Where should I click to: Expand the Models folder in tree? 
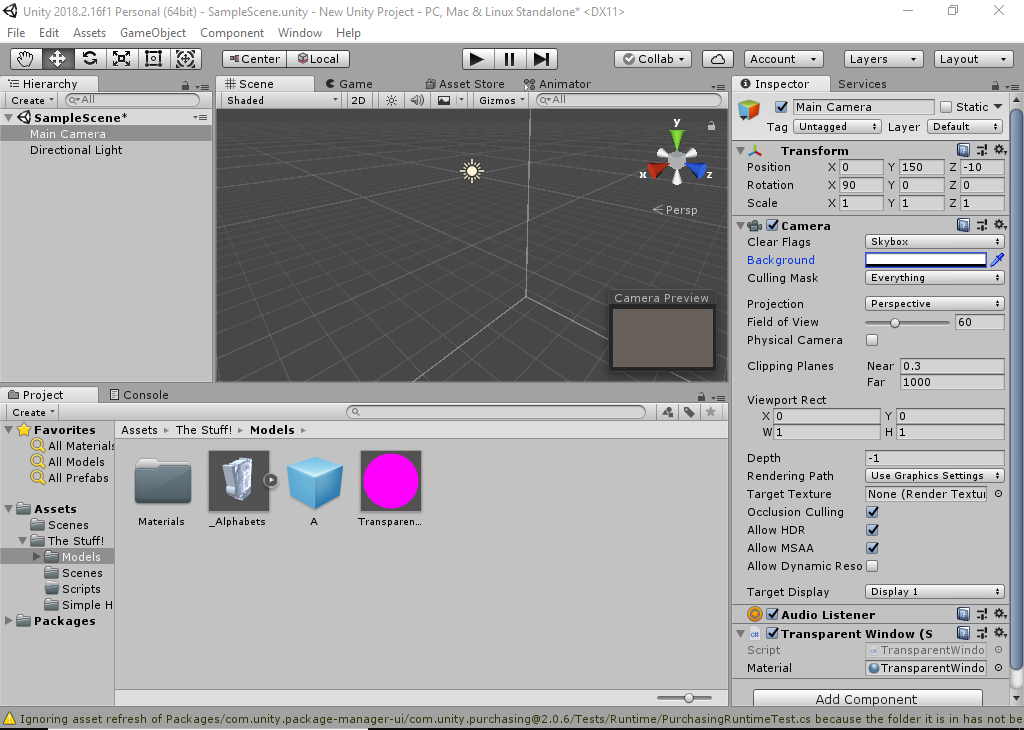pos(37,556)
